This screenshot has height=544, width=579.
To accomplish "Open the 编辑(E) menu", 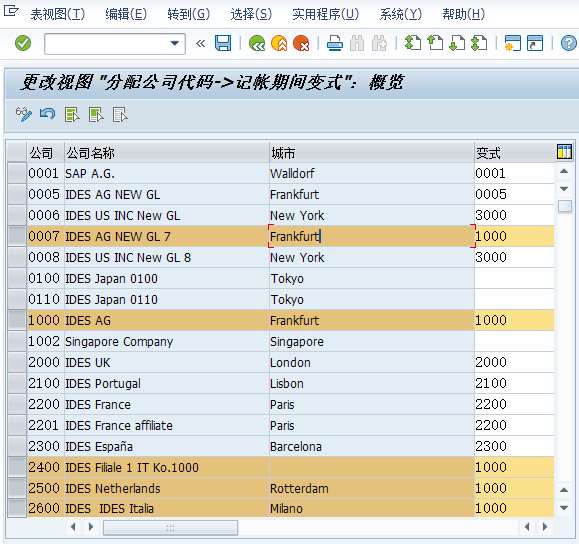I will [126, 14].
